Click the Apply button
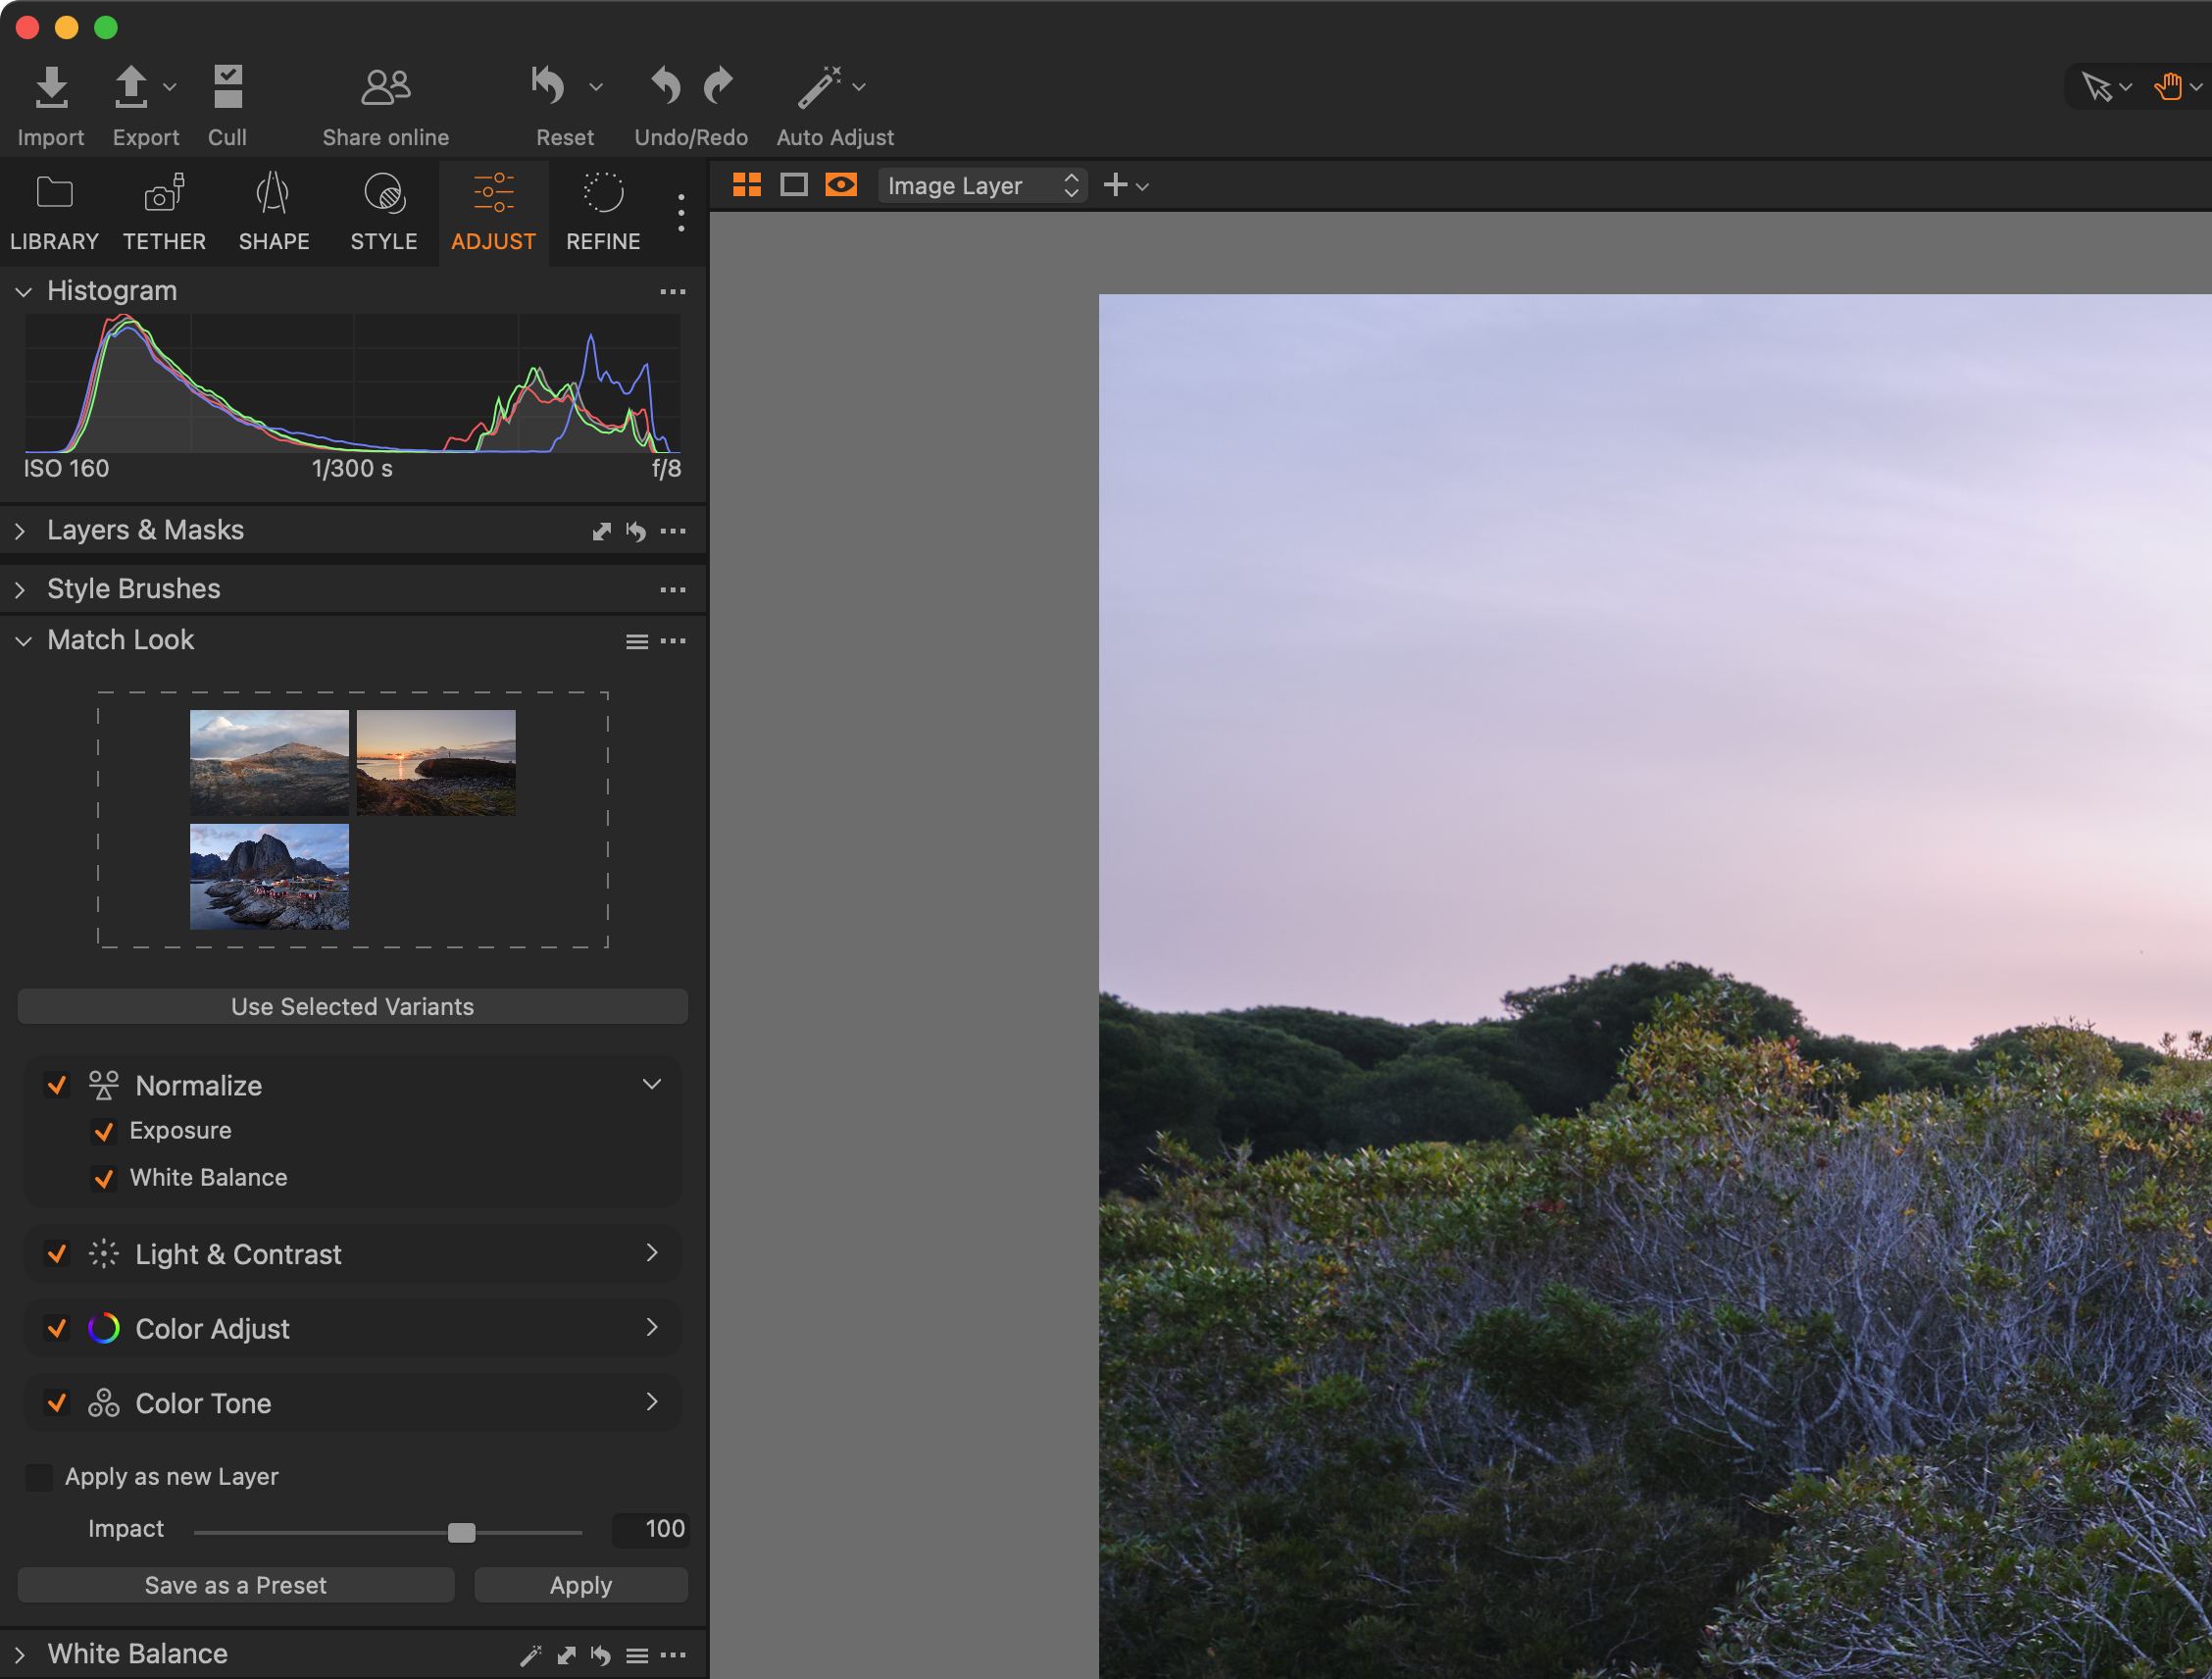Viewport: 2212px width, 1679px height. [579, 1586]
